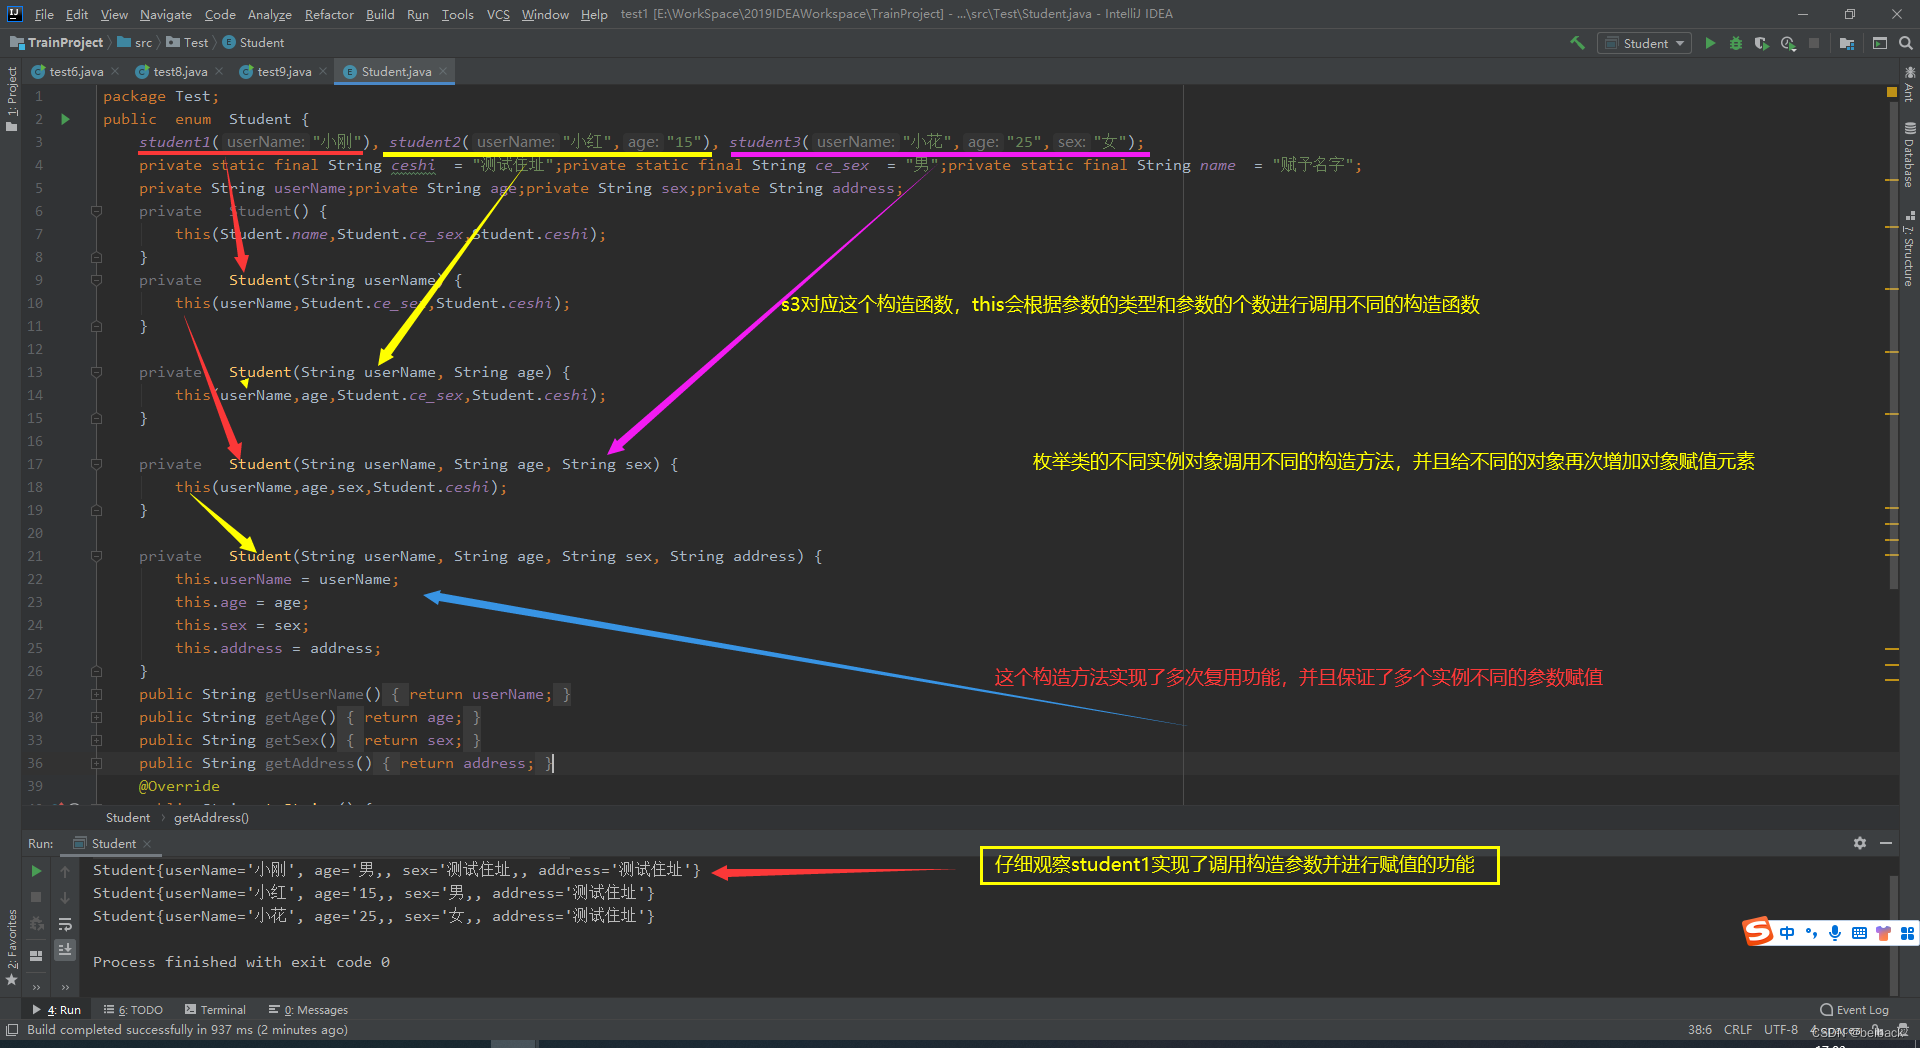This screenshot has height=1048, width=1920.
Task: Open Search Everywhere magnifier
Action: 1906,43
